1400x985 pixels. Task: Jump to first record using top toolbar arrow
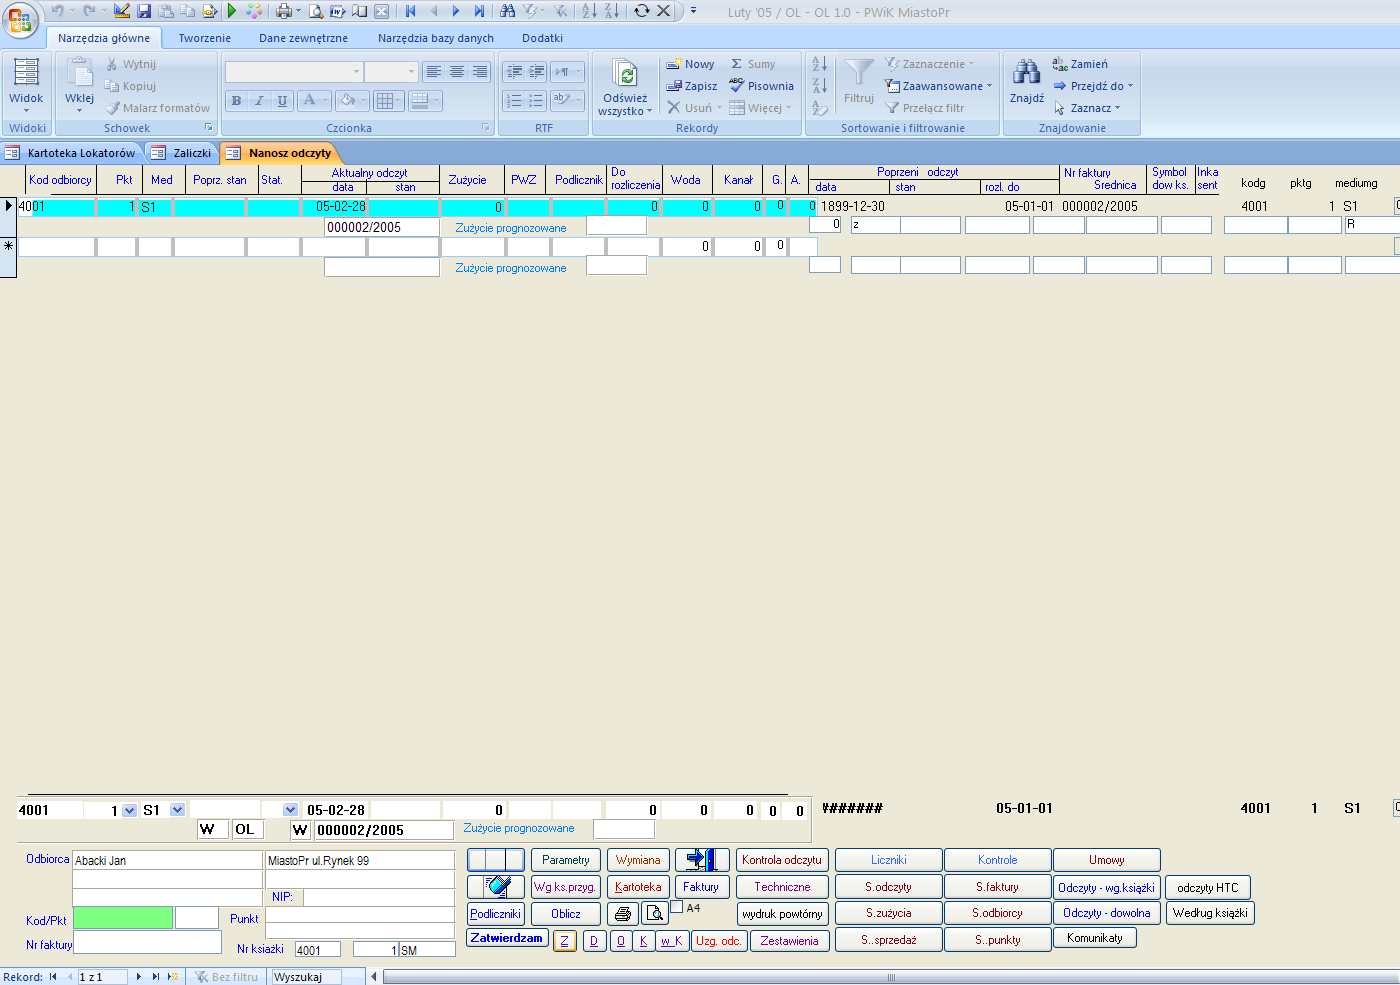pos(410,11)
